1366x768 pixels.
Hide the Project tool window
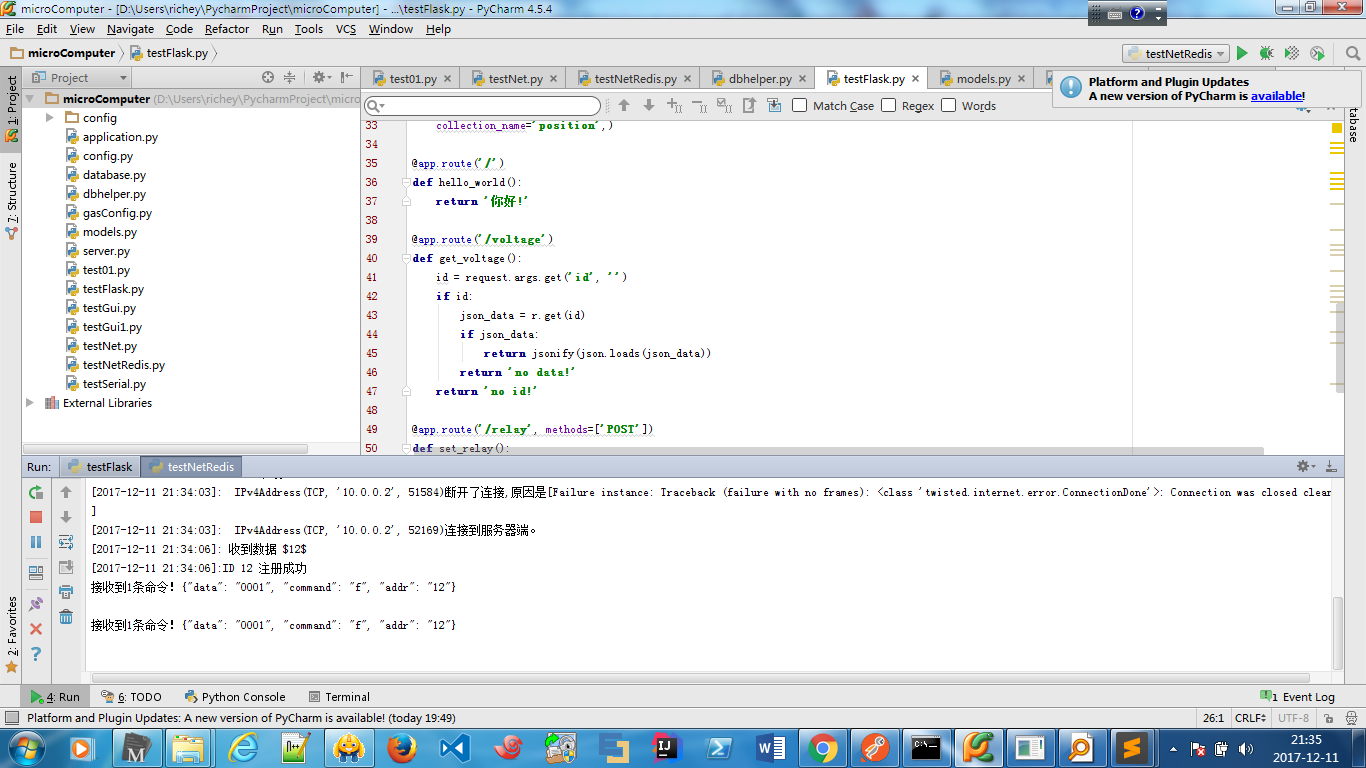tap(347, 77)
